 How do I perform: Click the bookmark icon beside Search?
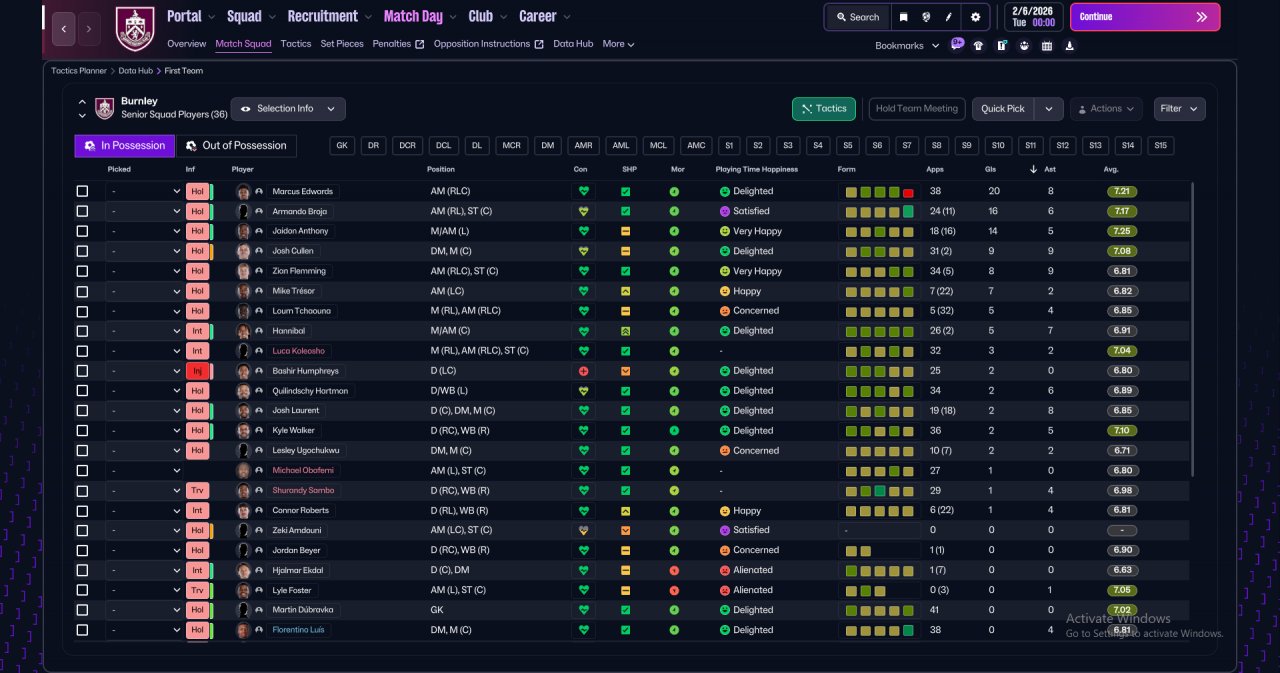coord(903,17)
